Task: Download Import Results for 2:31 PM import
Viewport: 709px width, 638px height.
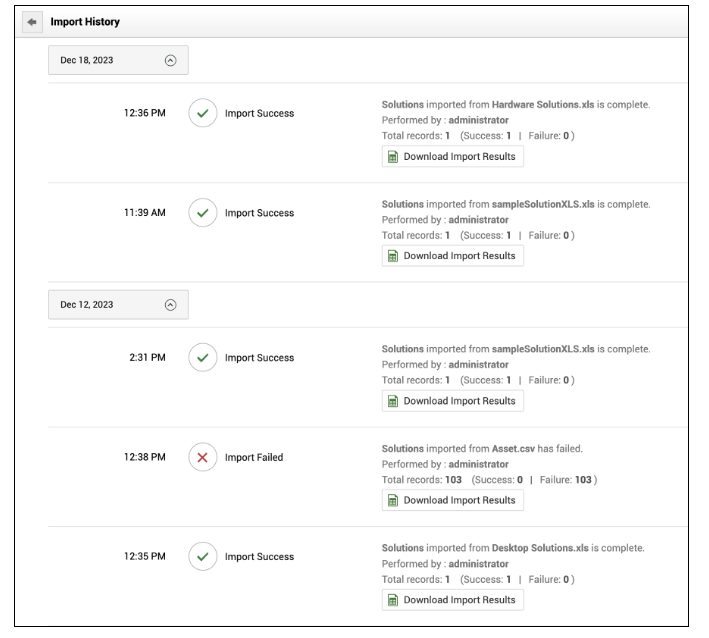Action: [x=452, y=401]
